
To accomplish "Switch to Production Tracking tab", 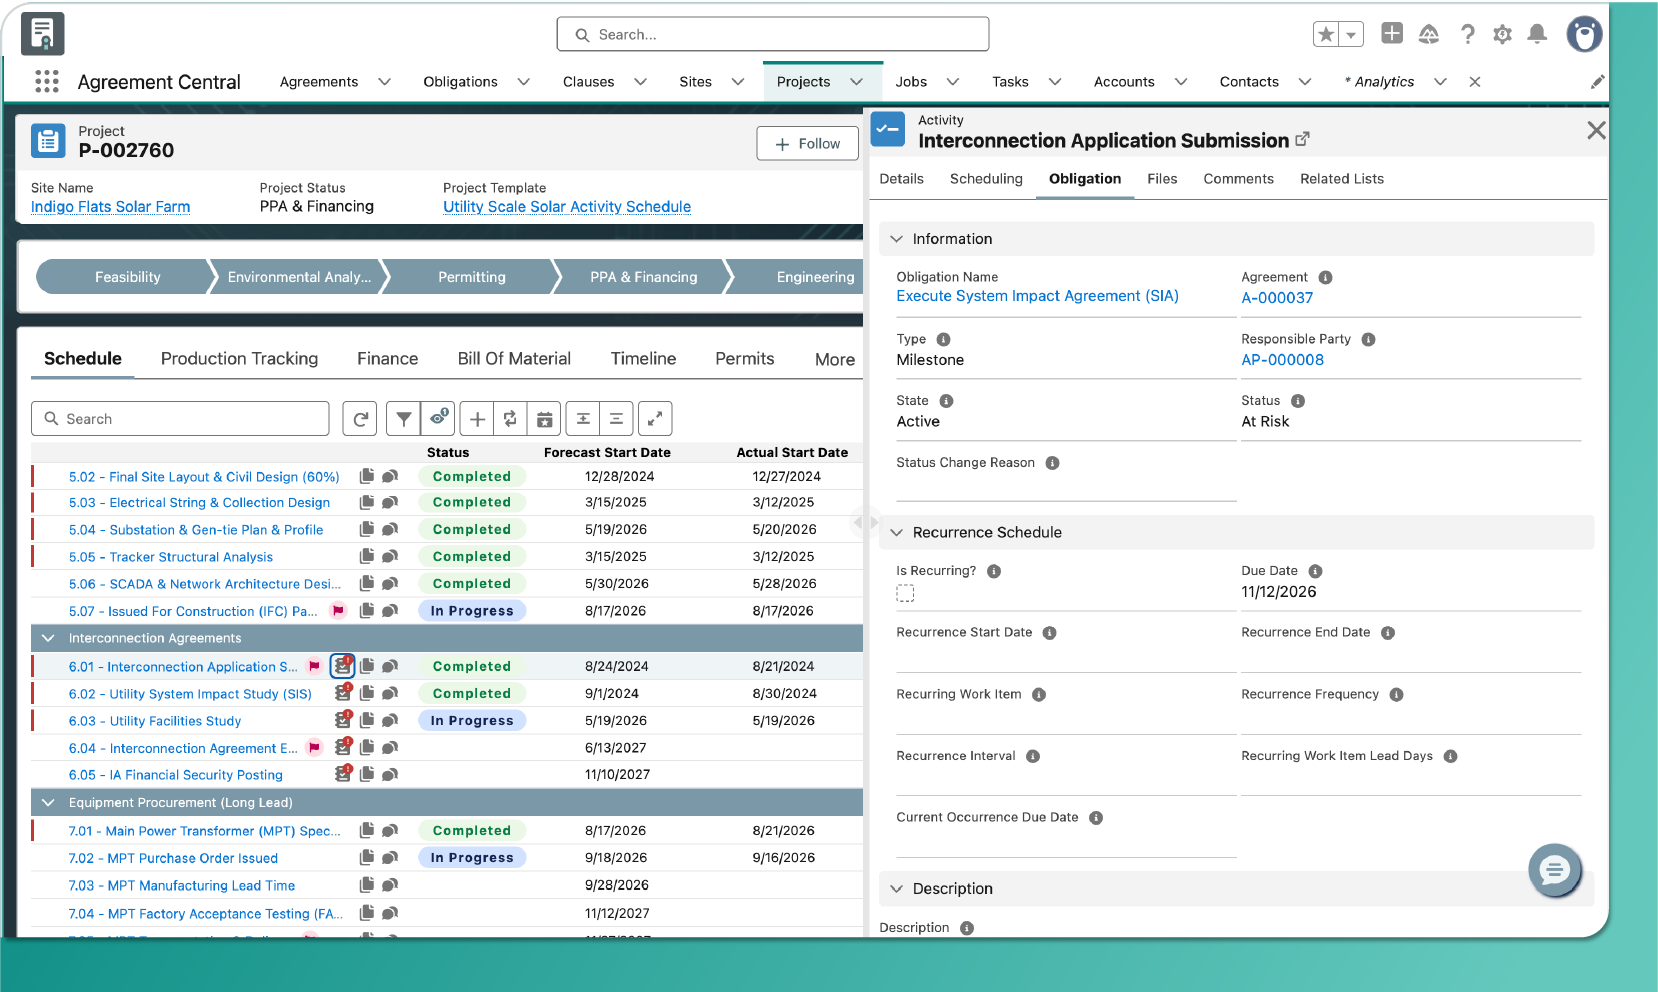I will click(x=239, y=358).
